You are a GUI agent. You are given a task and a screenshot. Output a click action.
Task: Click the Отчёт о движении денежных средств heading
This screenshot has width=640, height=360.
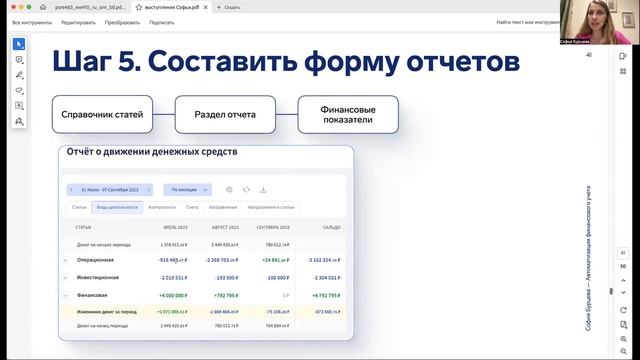tap(152, 152)
